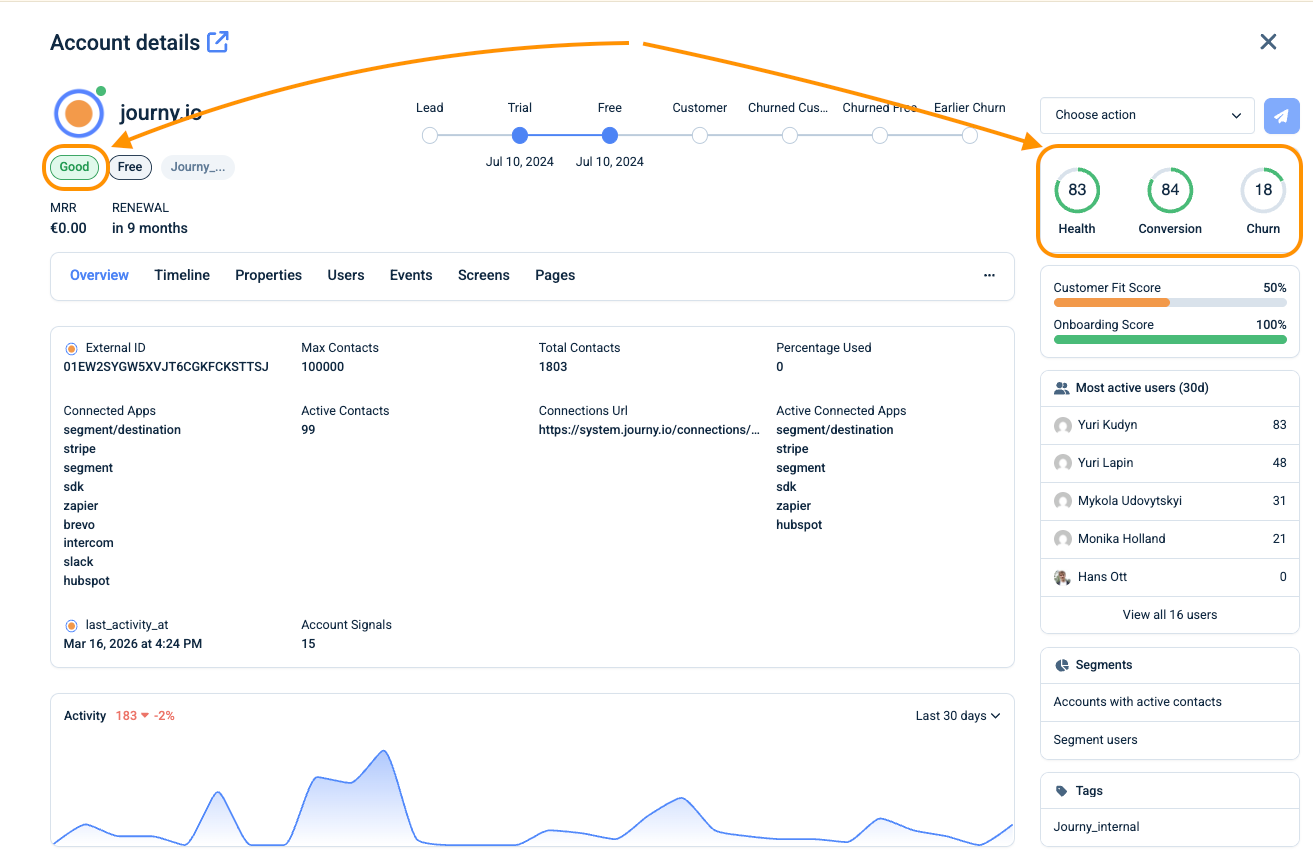Click the Good health status badge

pos(75,167)
